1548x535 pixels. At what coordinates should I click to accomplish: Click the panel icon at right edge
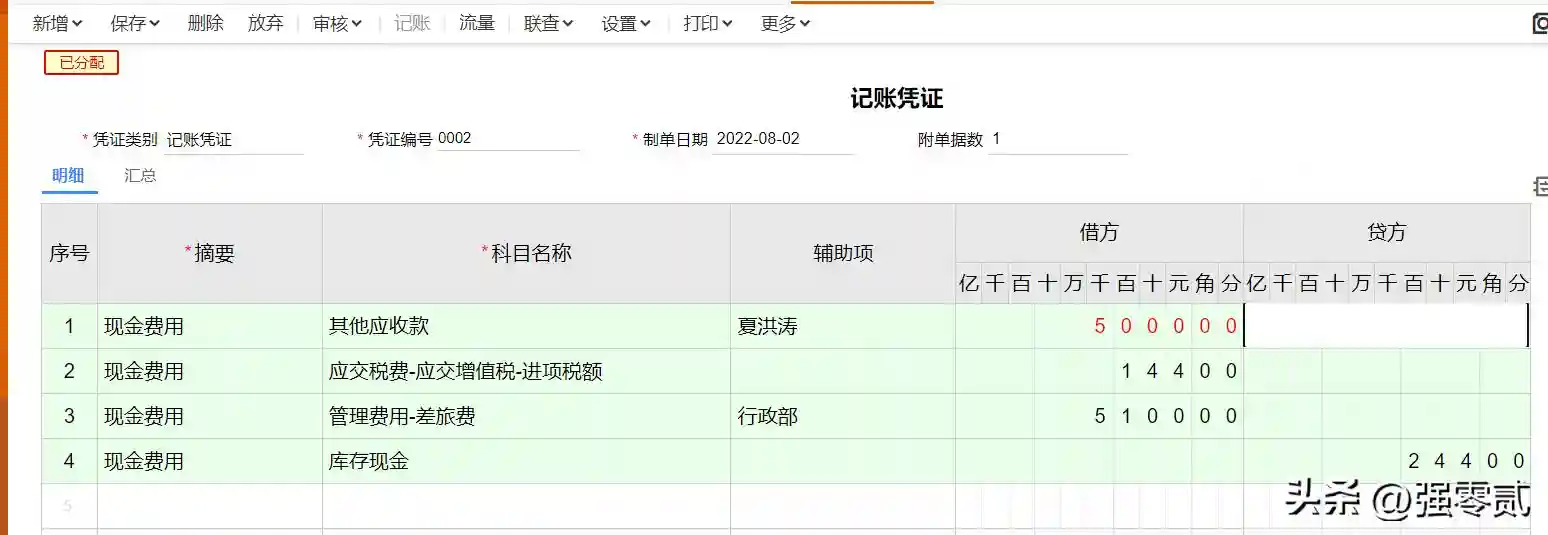click(1540, 186)
